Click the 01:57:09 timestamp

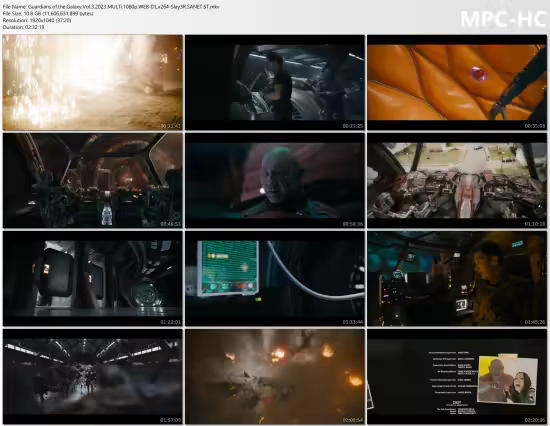click(x=170, y=420)
